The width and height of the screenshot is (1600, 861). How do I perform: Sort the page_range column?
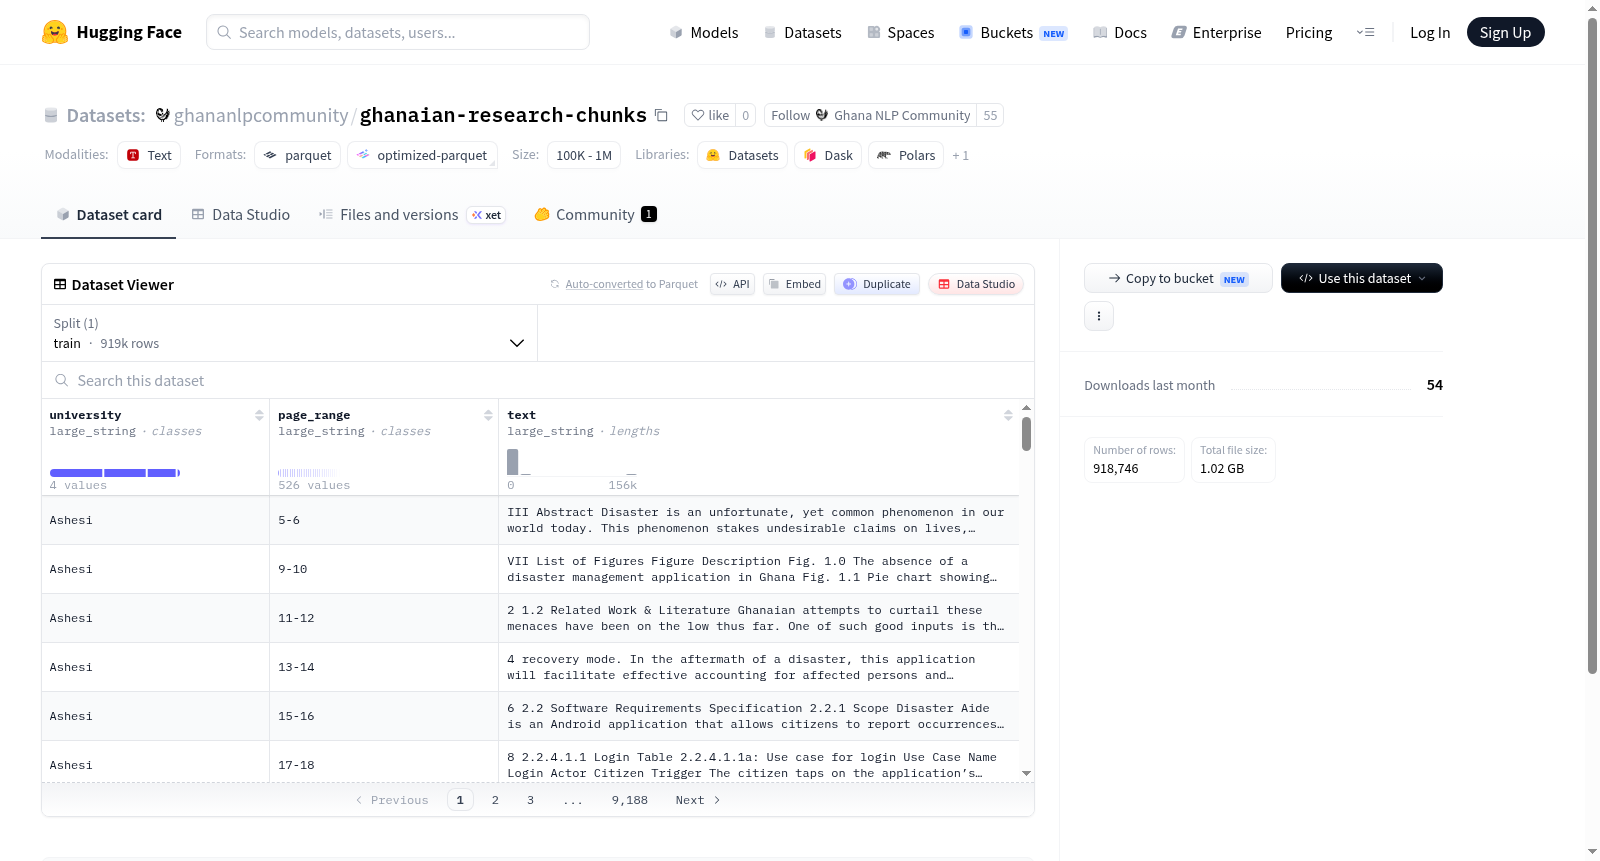[x=488, y=415]
